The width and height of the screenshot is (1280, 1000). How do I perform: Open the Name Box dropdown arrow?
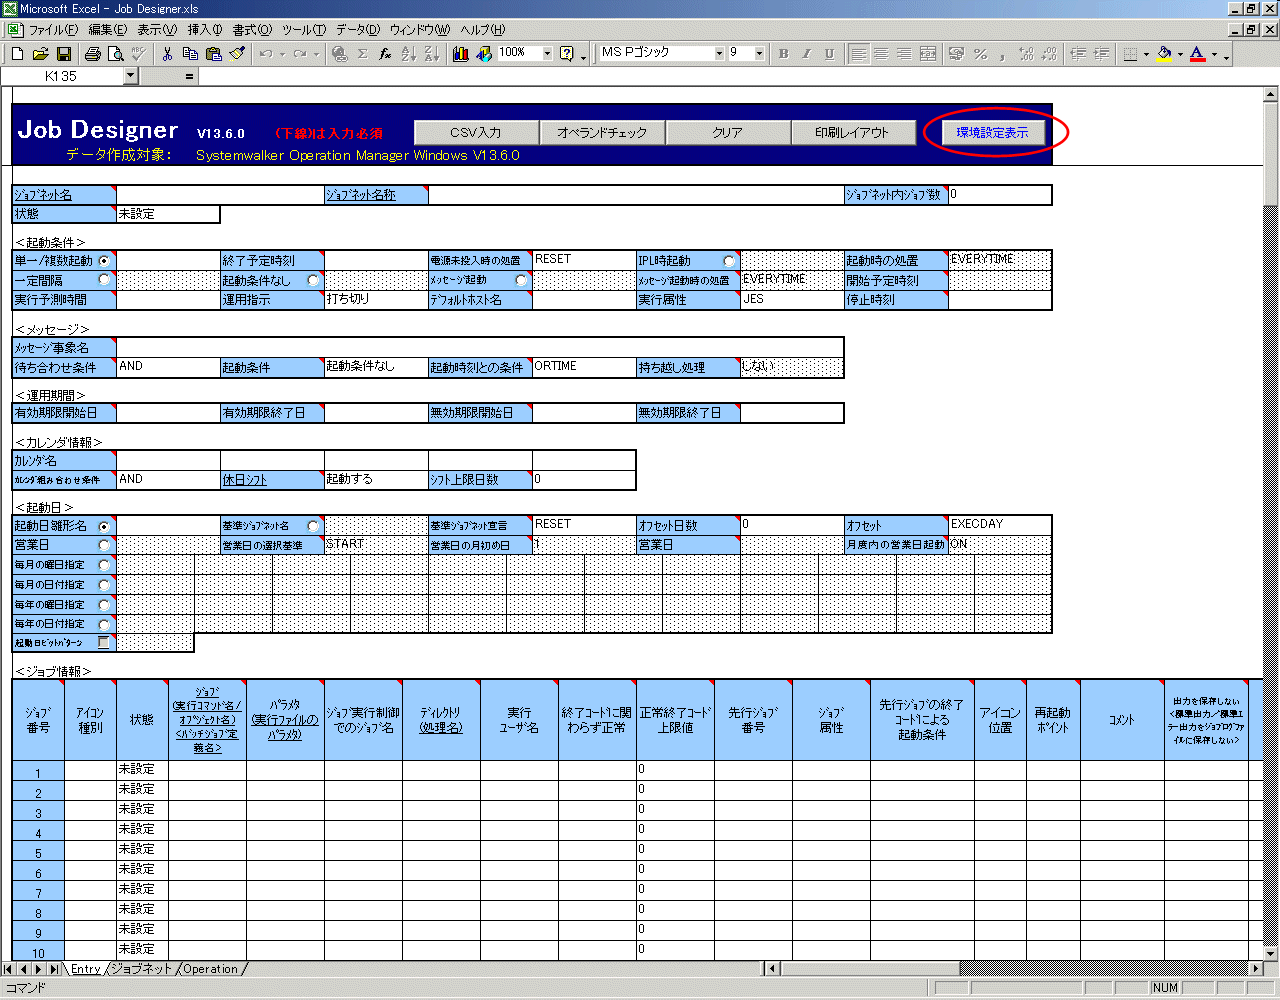(x=130, y=76)
